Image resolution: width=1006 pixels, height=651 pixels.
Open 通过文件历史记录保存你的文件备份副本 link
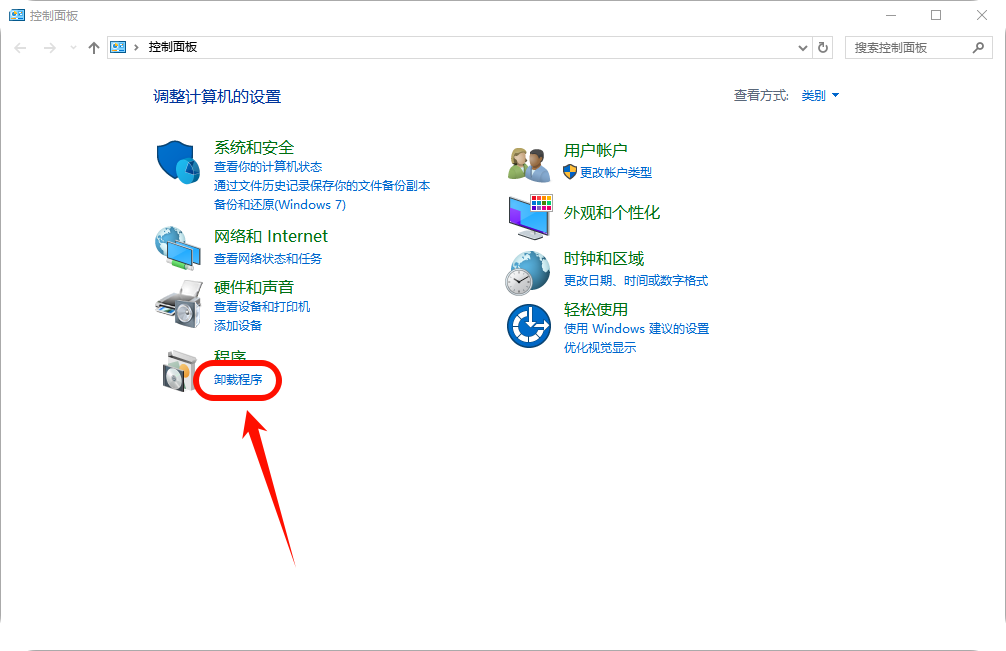coord(322,185)
